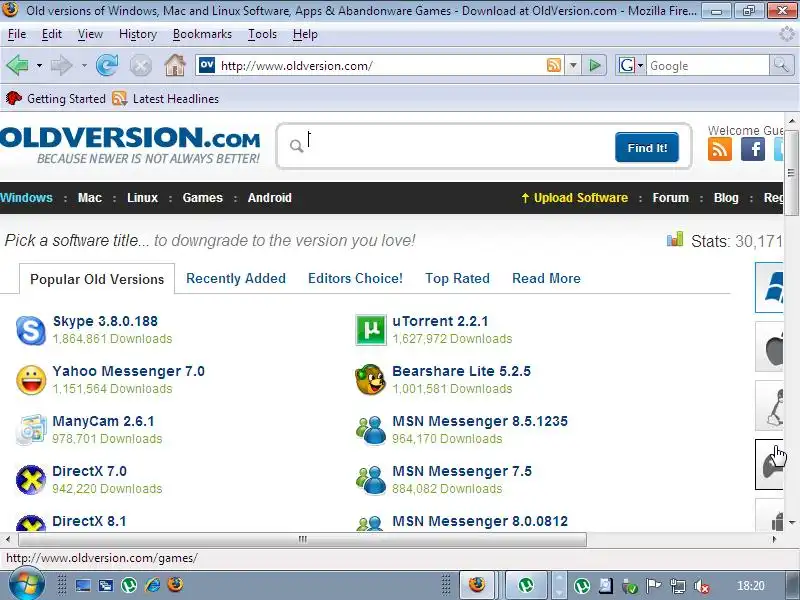Select Android in the navigation bar
The width and height of the screenshot is (800, 600).
pos(269,197)
